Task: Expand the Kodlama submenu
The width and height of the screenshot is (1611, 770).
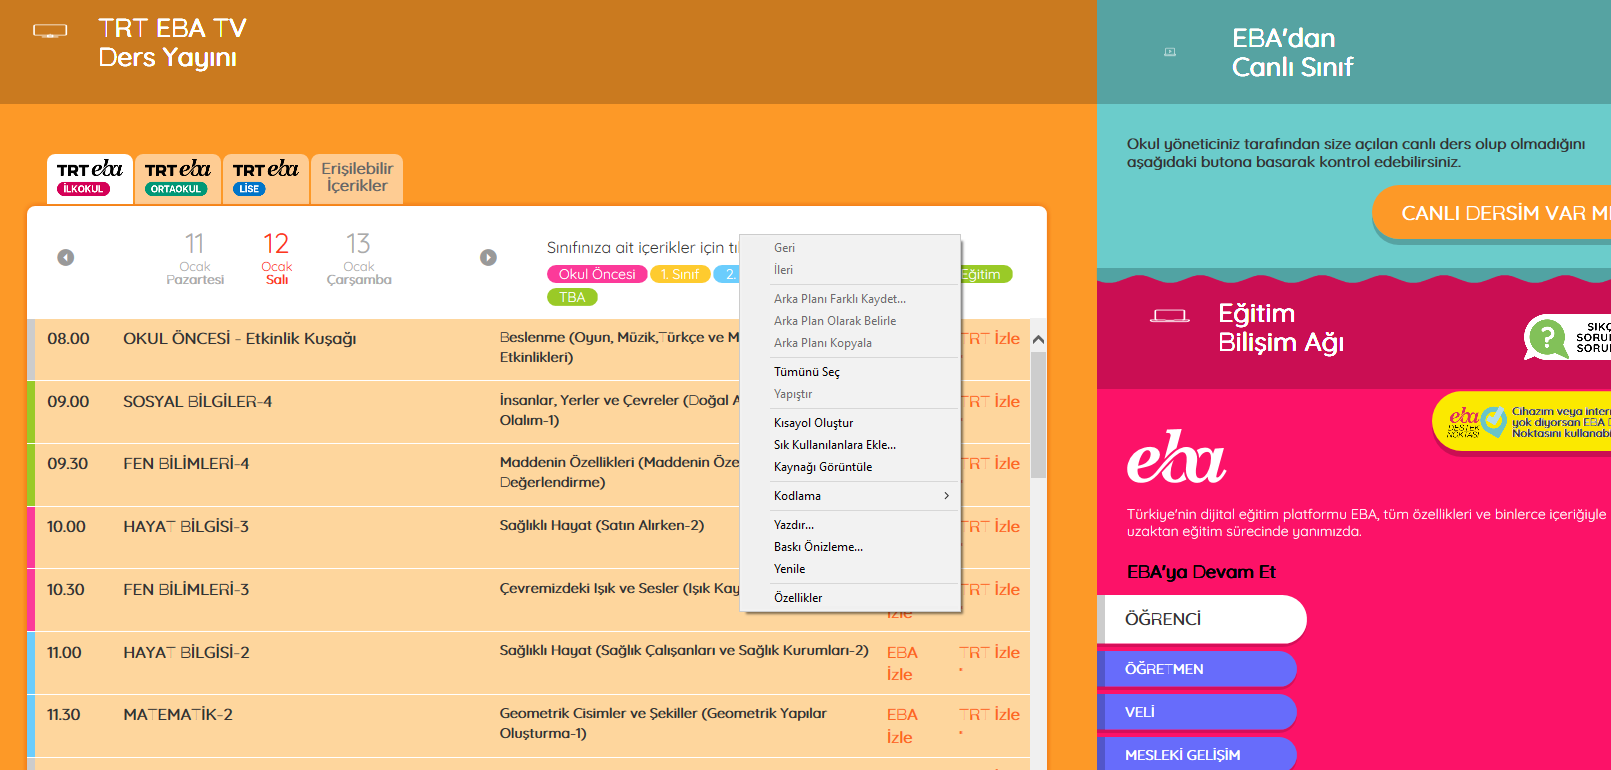Action: point(850,496)
